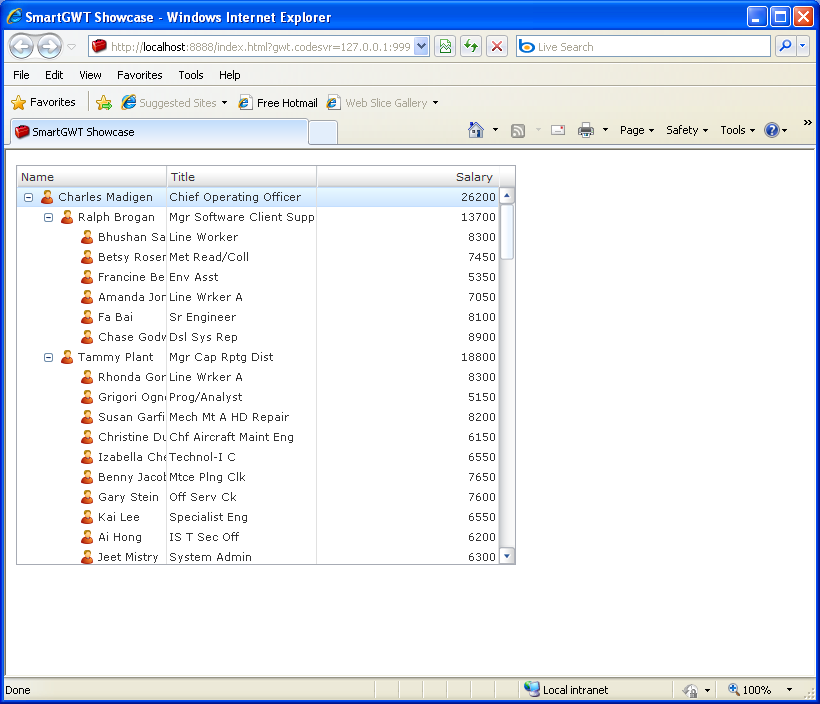Select the SmartGWT Showcase tab
This screenshot has width=820, height=704.
pos(158,132)
